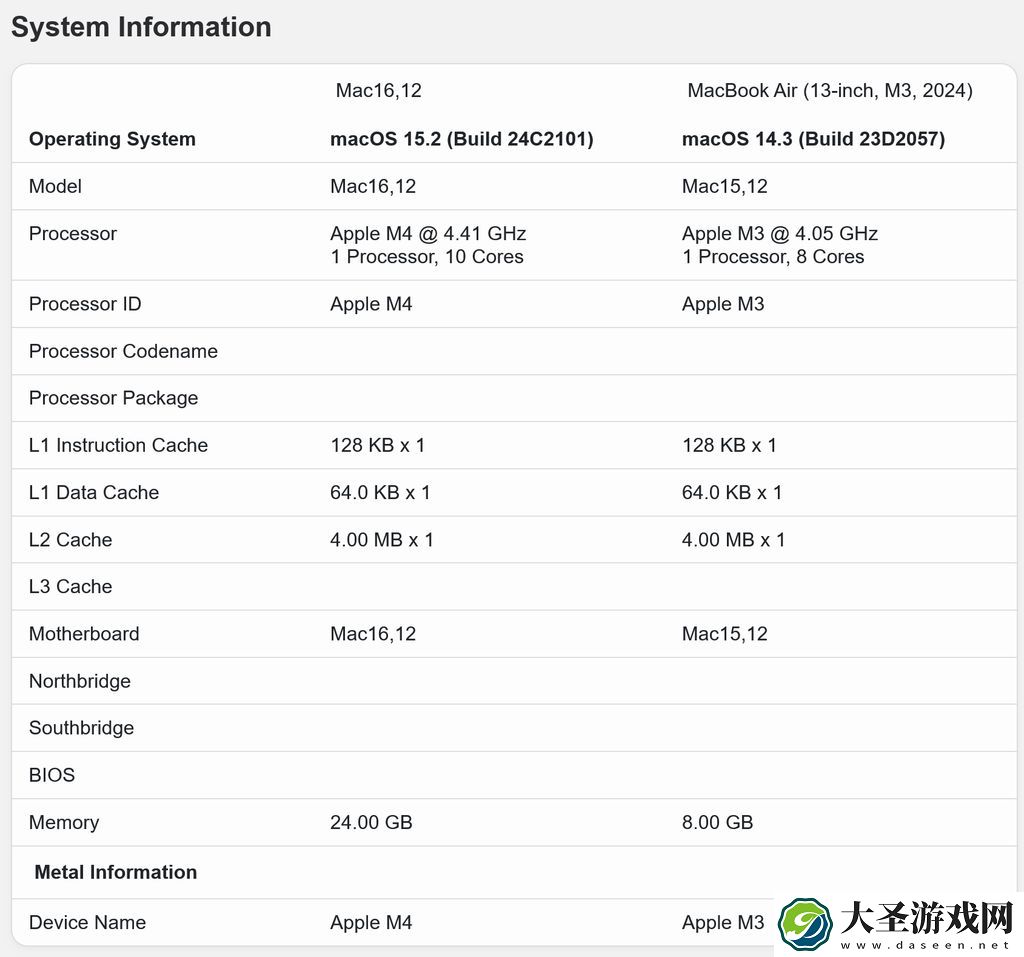Image resolution: width=1024 pixels, height=957 pixels.
Task: Select "4.00 MB x 1" under the Mac16,12 column
Action: (381, 540)
